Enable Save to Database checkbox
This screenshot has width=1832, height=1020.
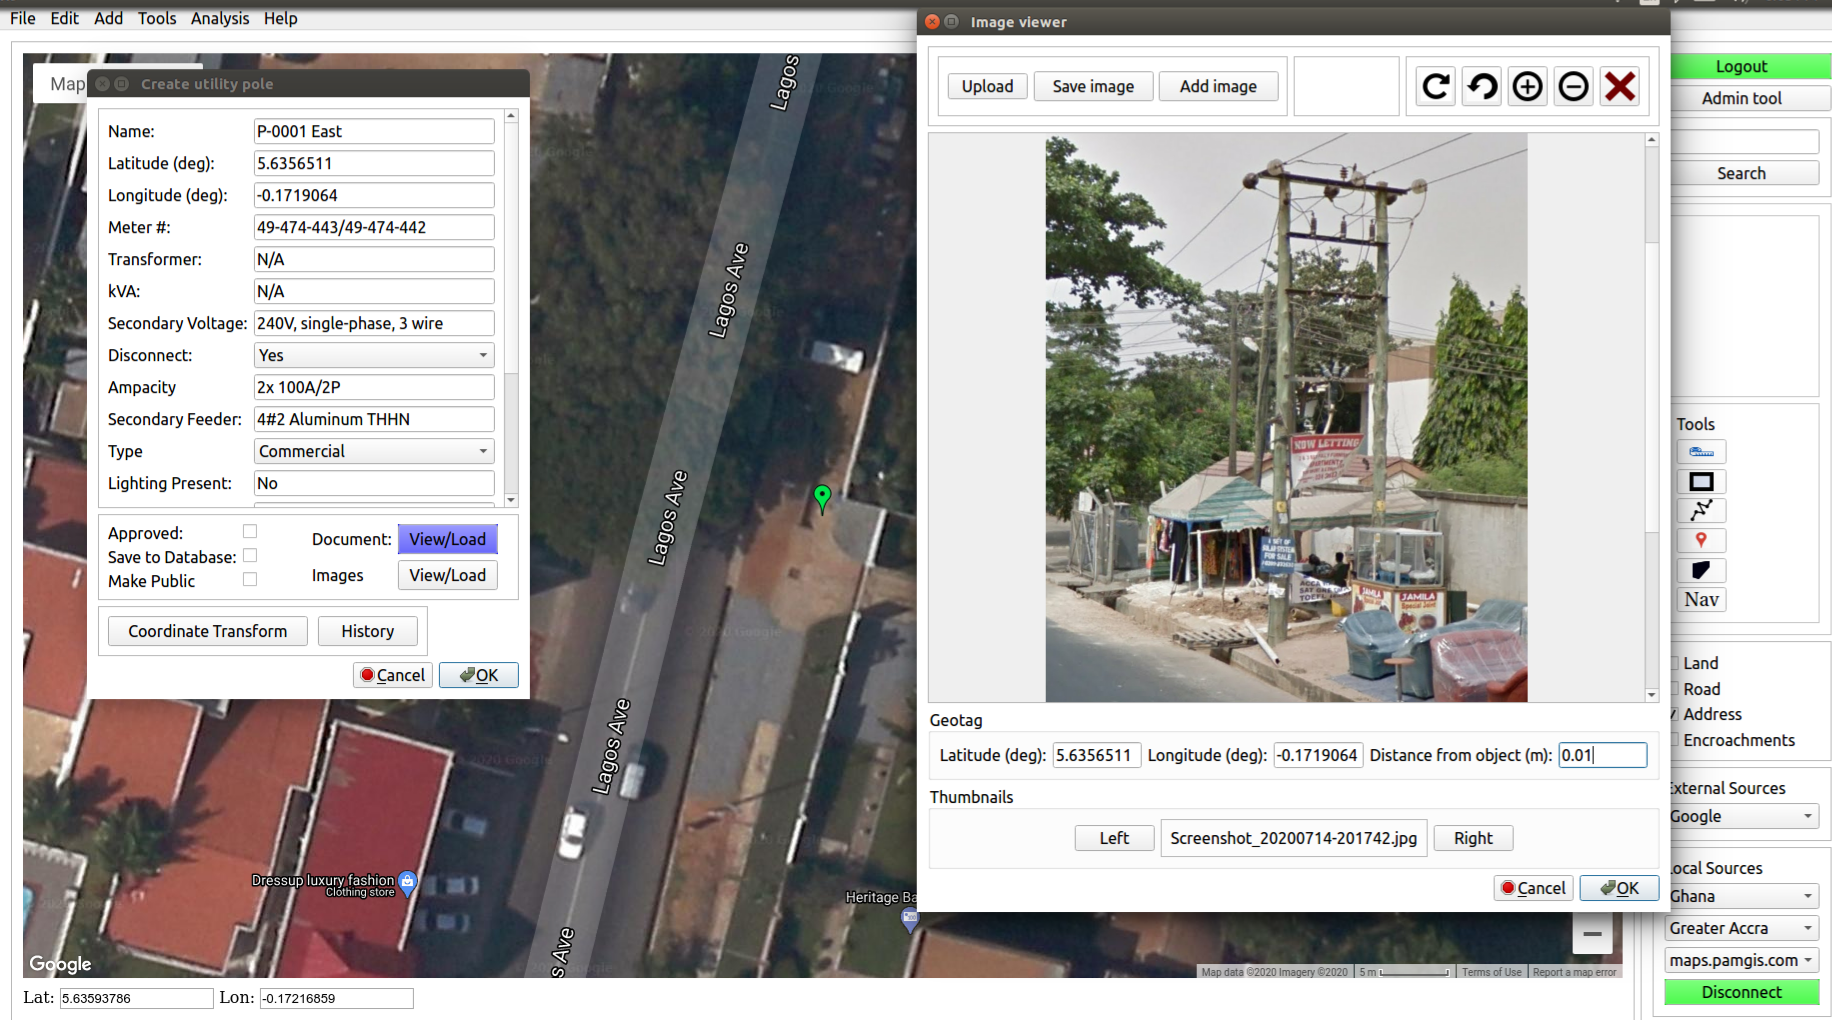coord(250,556)
